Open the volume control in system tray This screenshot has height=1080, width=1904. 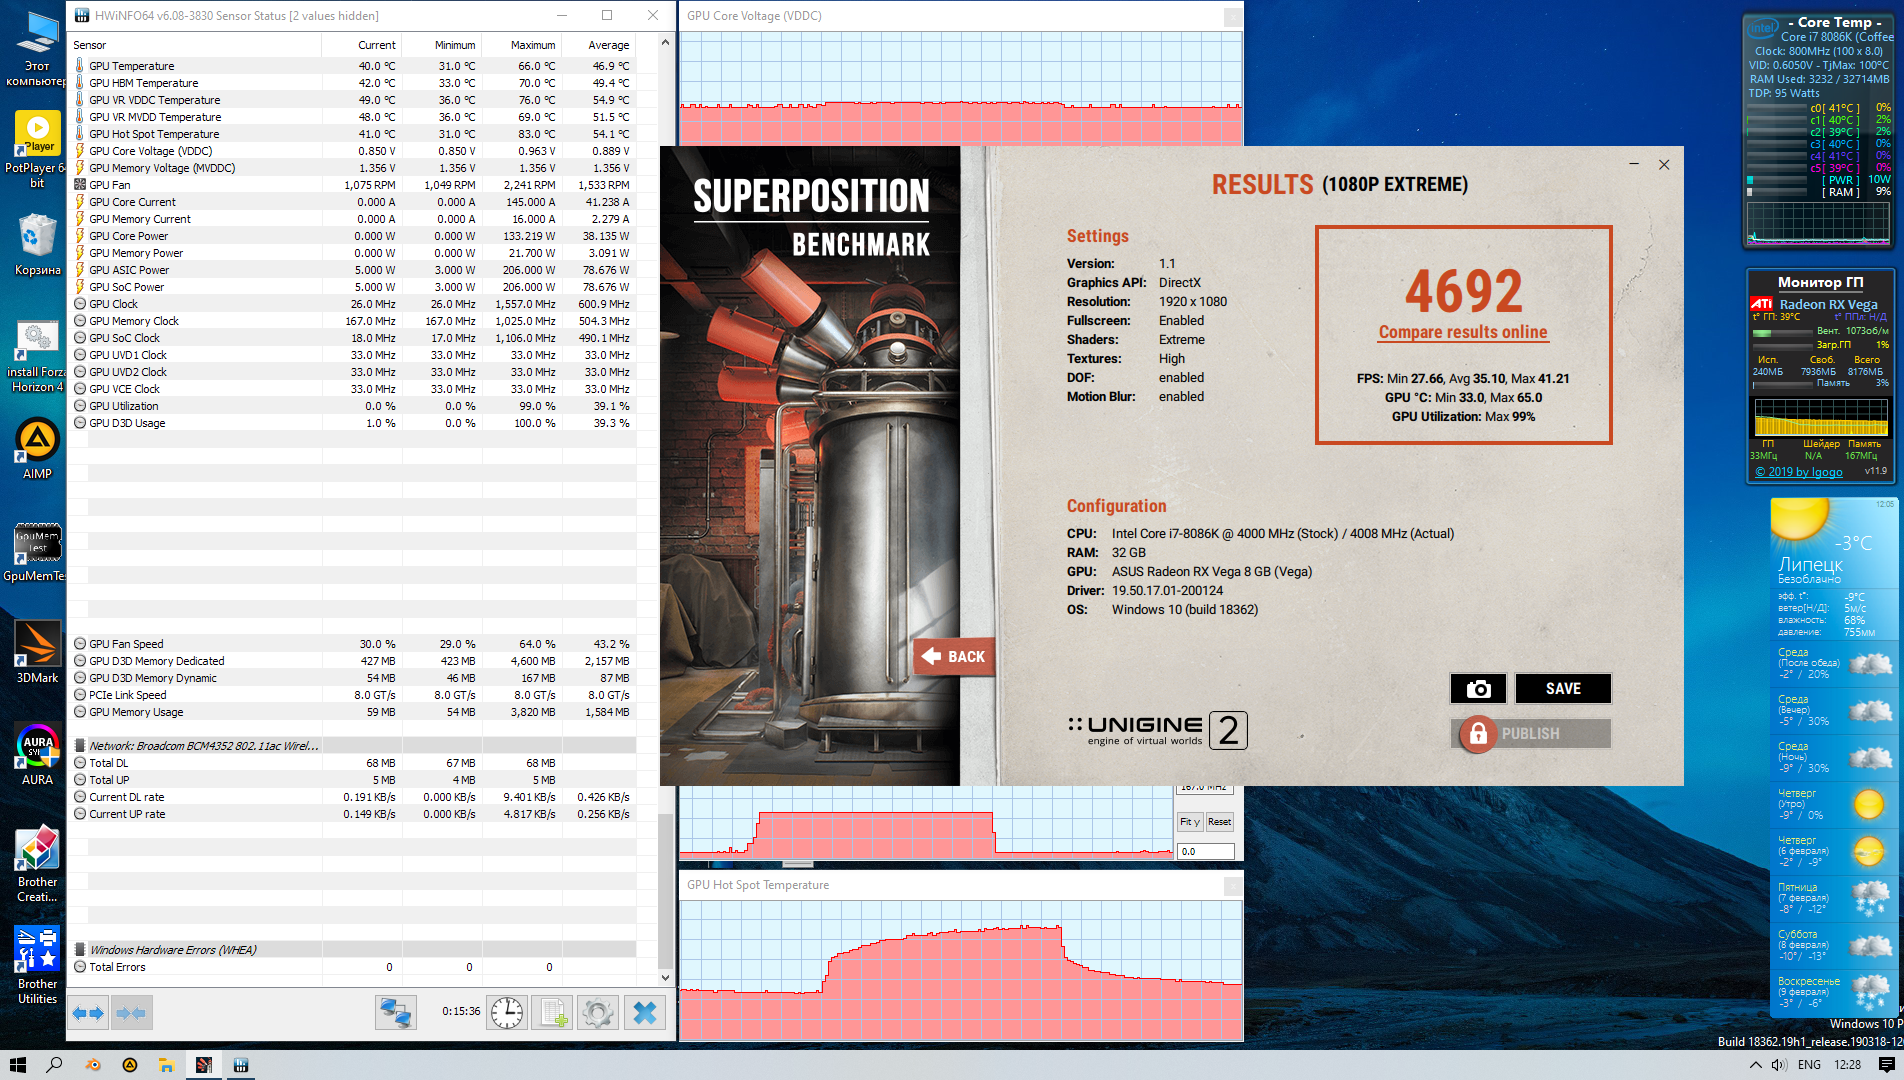1779,1065
